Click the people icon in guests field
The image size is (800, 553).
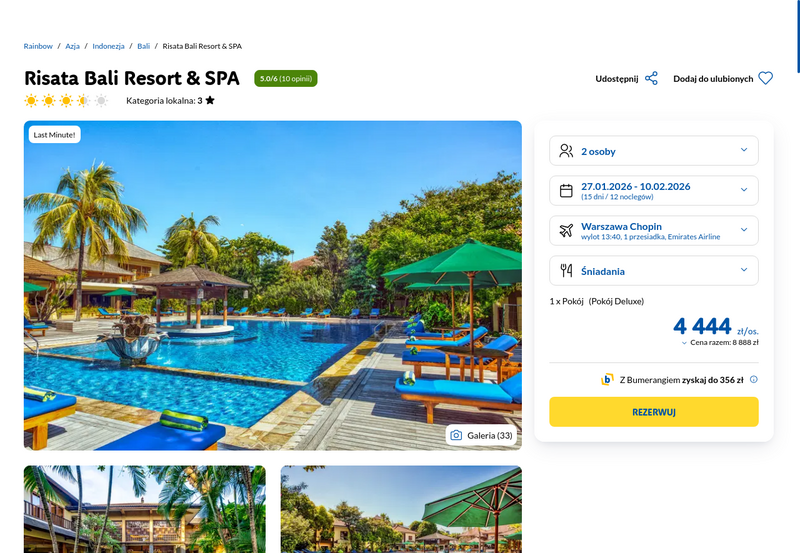566,151
